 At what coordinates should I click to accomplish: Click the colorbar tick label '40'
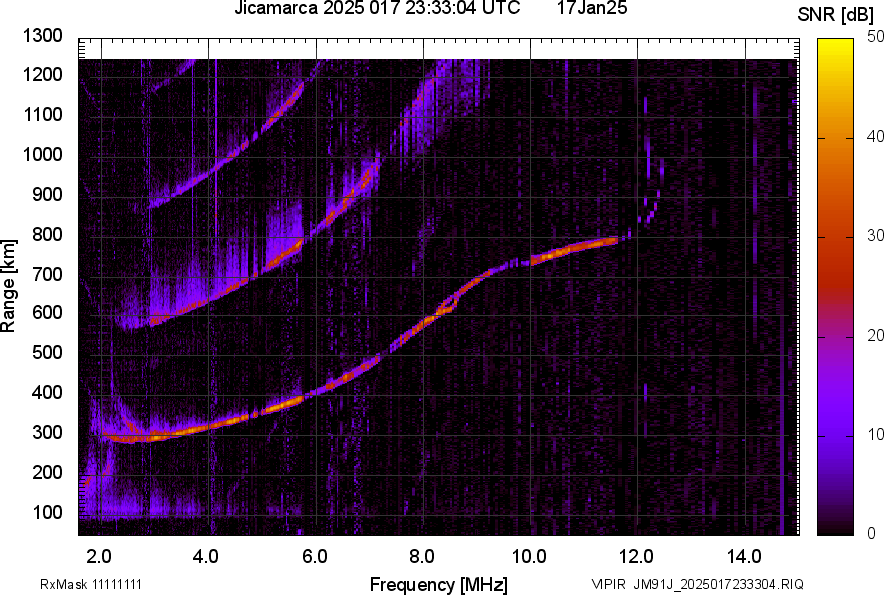(x=875, y=136)
